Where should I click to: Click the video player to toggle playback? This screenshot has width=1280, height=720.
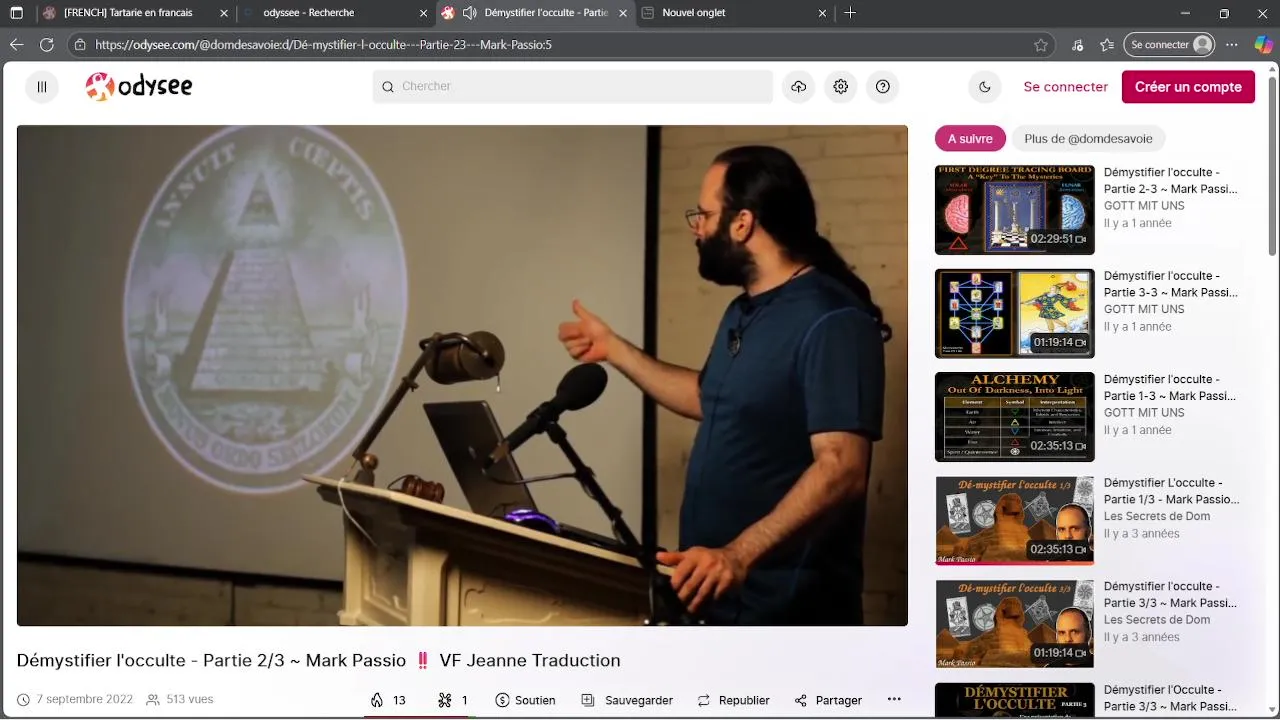coord(462,375)
